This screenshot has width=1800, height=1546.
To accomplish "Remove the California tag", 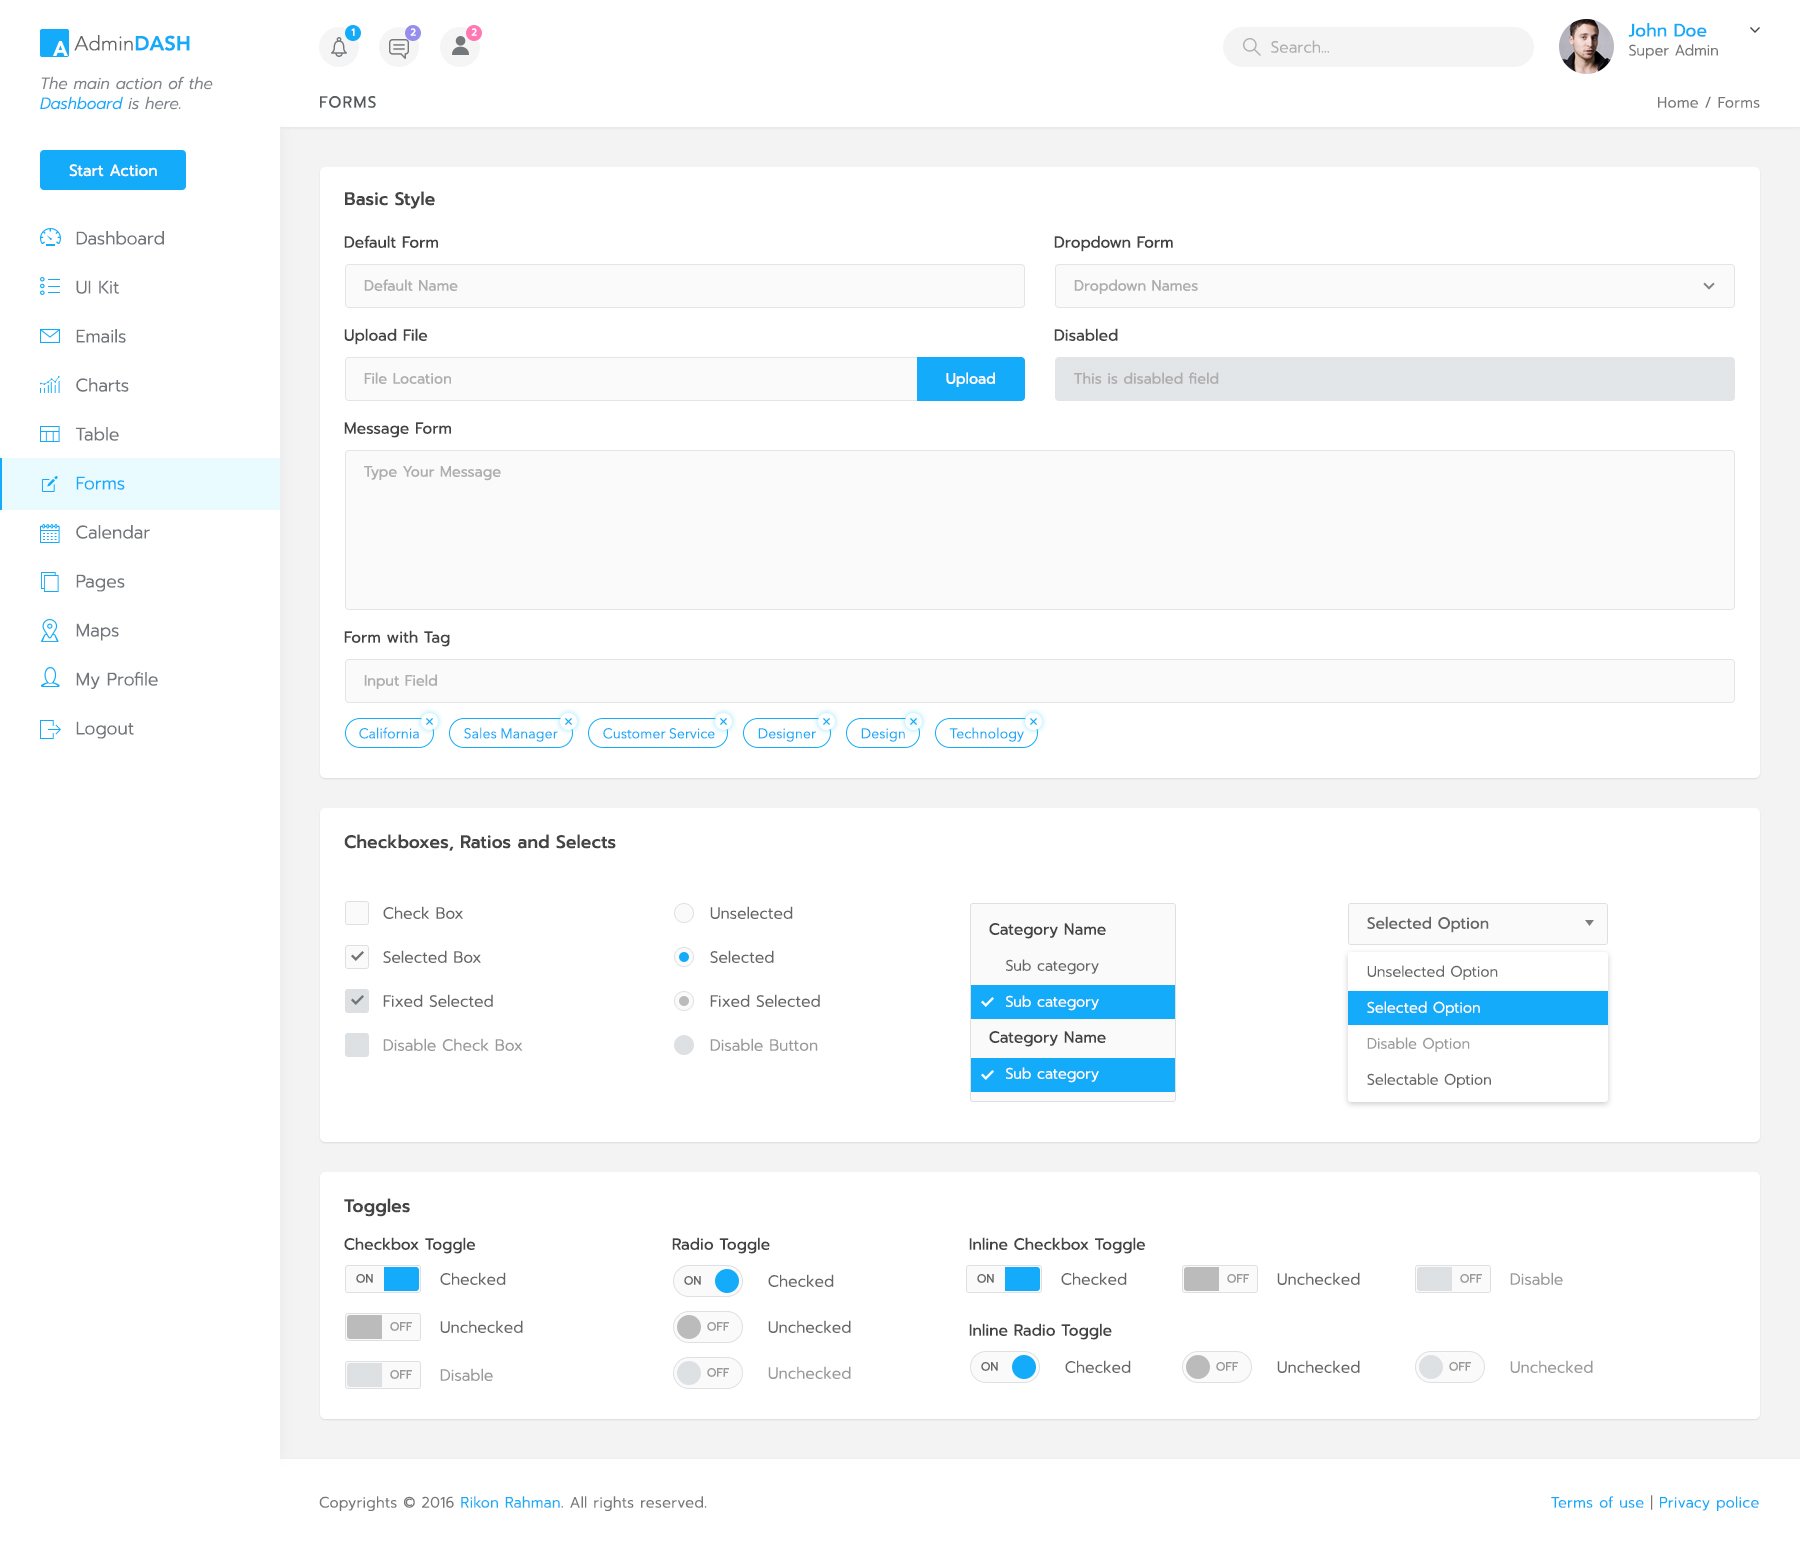I will pyautogui.click(x=429, y=721).
